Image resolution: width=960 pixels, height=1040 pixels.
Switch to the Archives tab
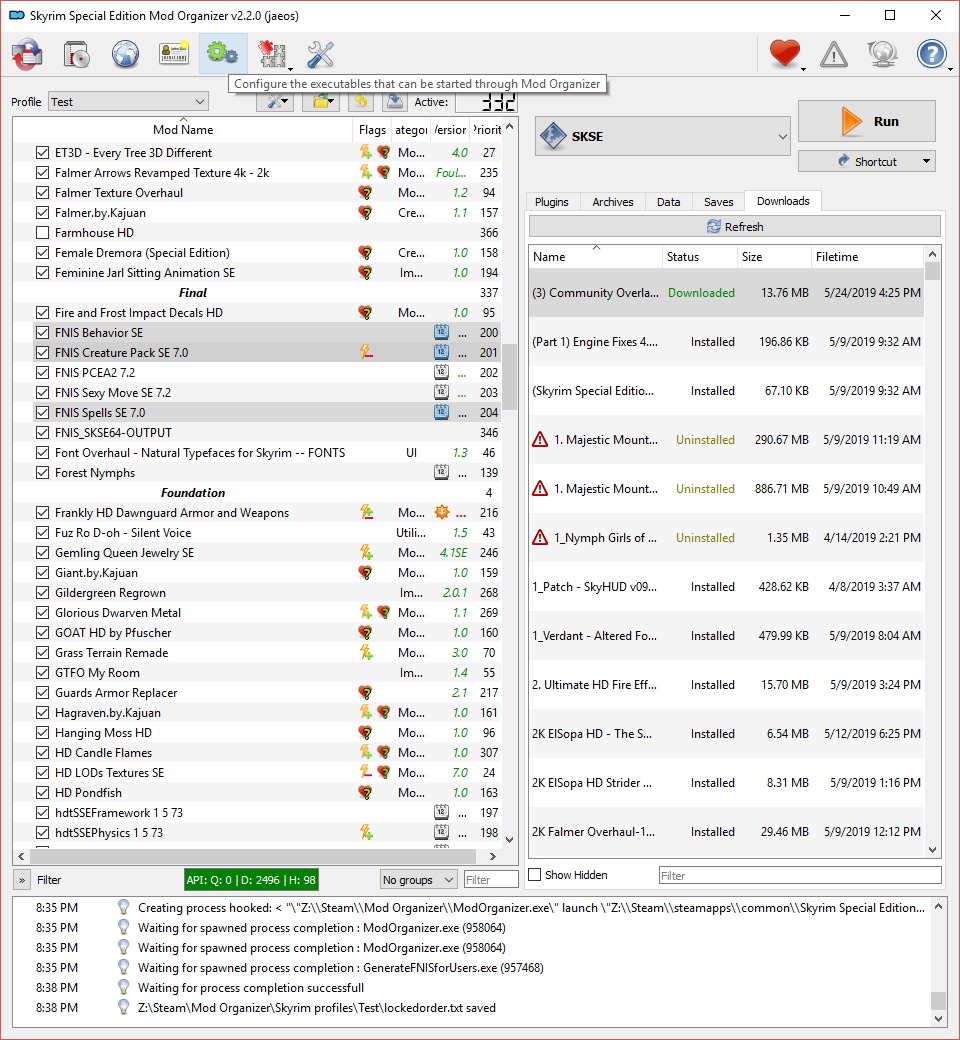[613, 202]
